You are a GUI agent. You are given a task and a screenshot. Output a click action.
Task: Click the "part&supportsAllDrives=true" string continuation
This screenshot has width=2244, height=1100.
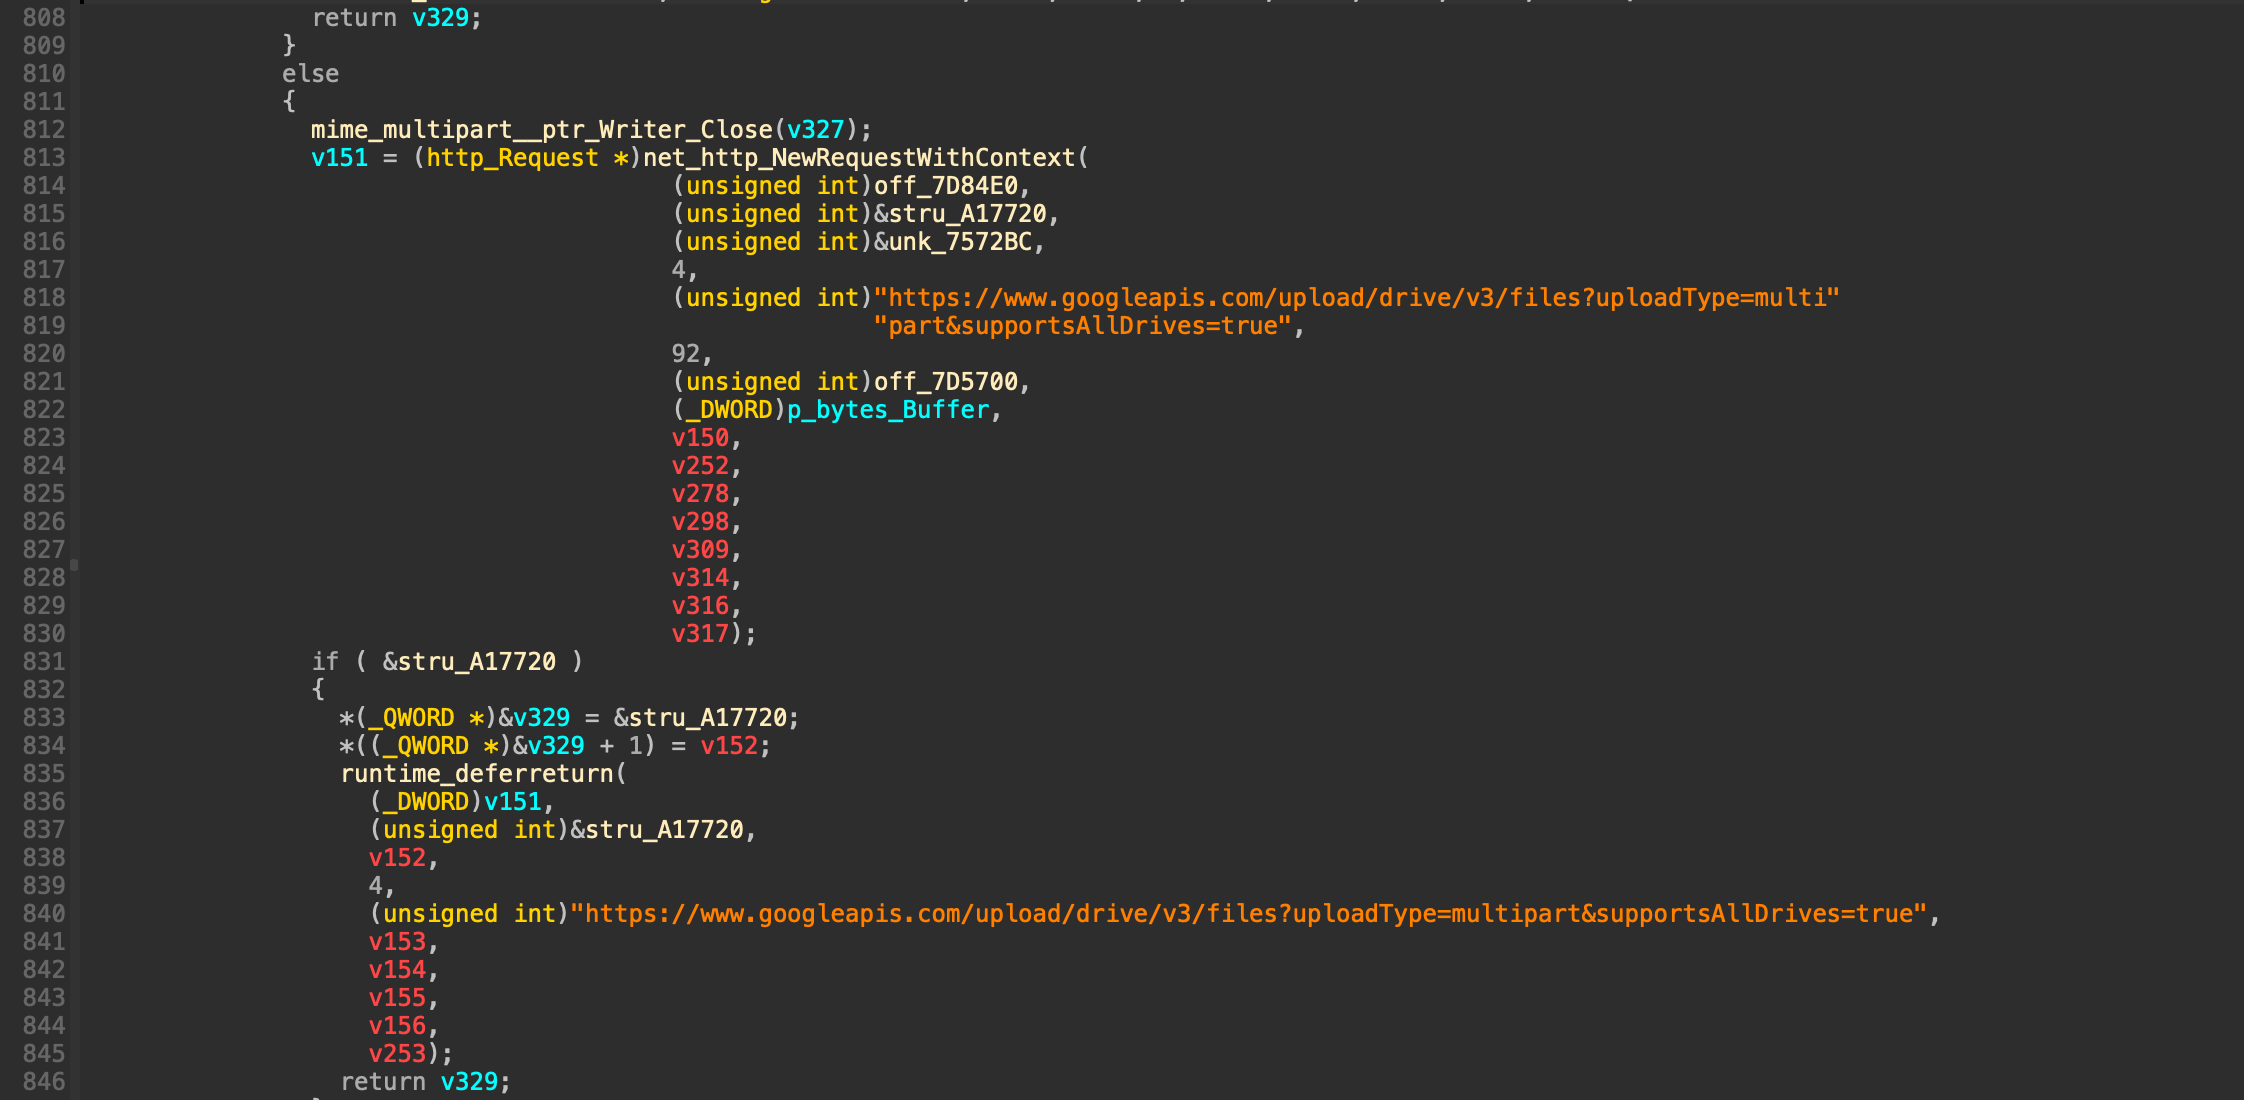[x=1082, y=325]
